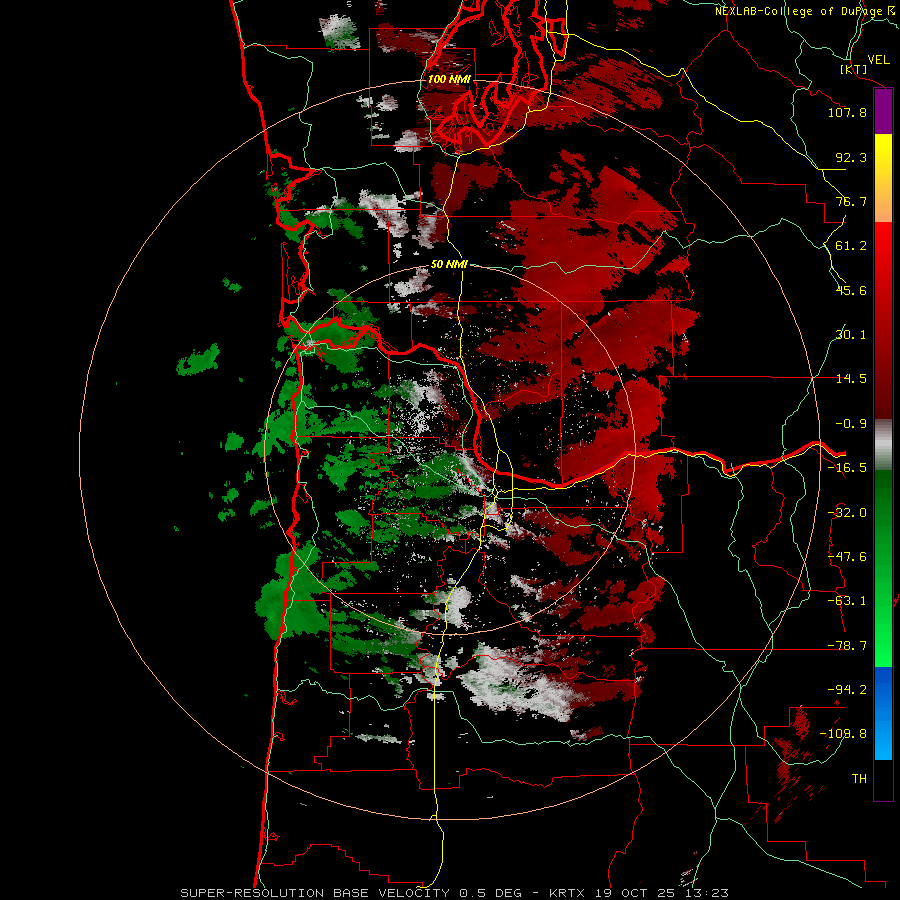Image resolution: width=900 pixels, height=900 pixels.
Task: Select the blue segment of velocity scale
Action: [x=883, y=713]
